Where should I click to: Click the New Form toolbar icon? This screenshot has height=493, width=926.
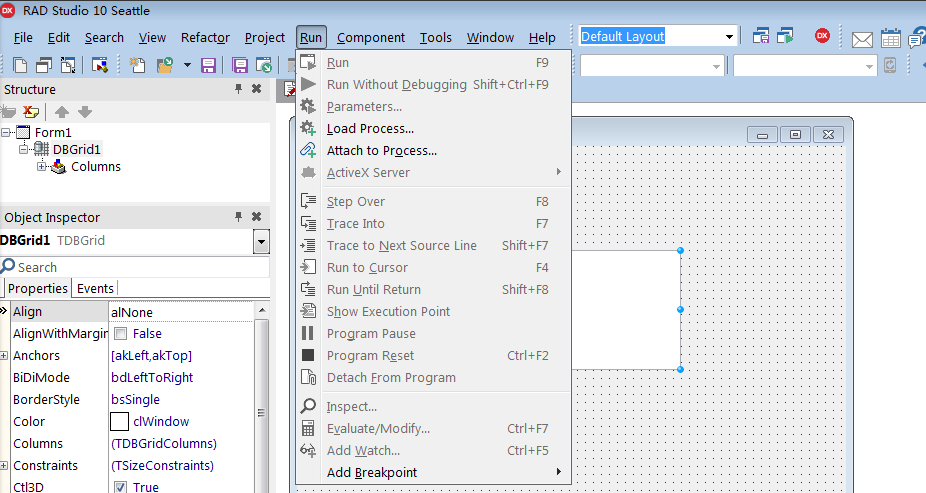click(x=100, y=64)
